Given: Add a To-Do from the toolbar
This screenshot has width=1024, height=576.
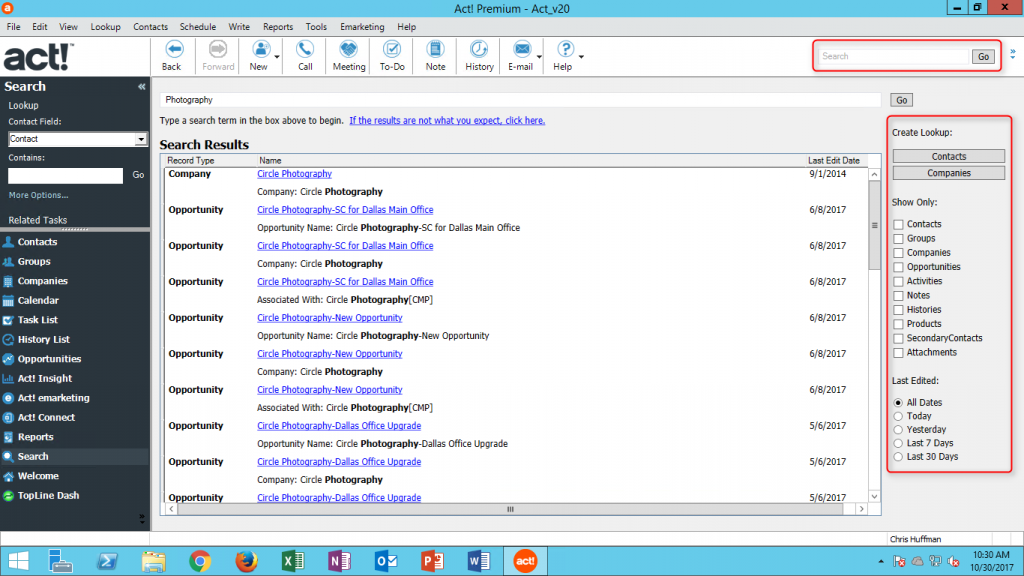Looking at the screenshot, I should pyautogui.click(x=392, y=56).
